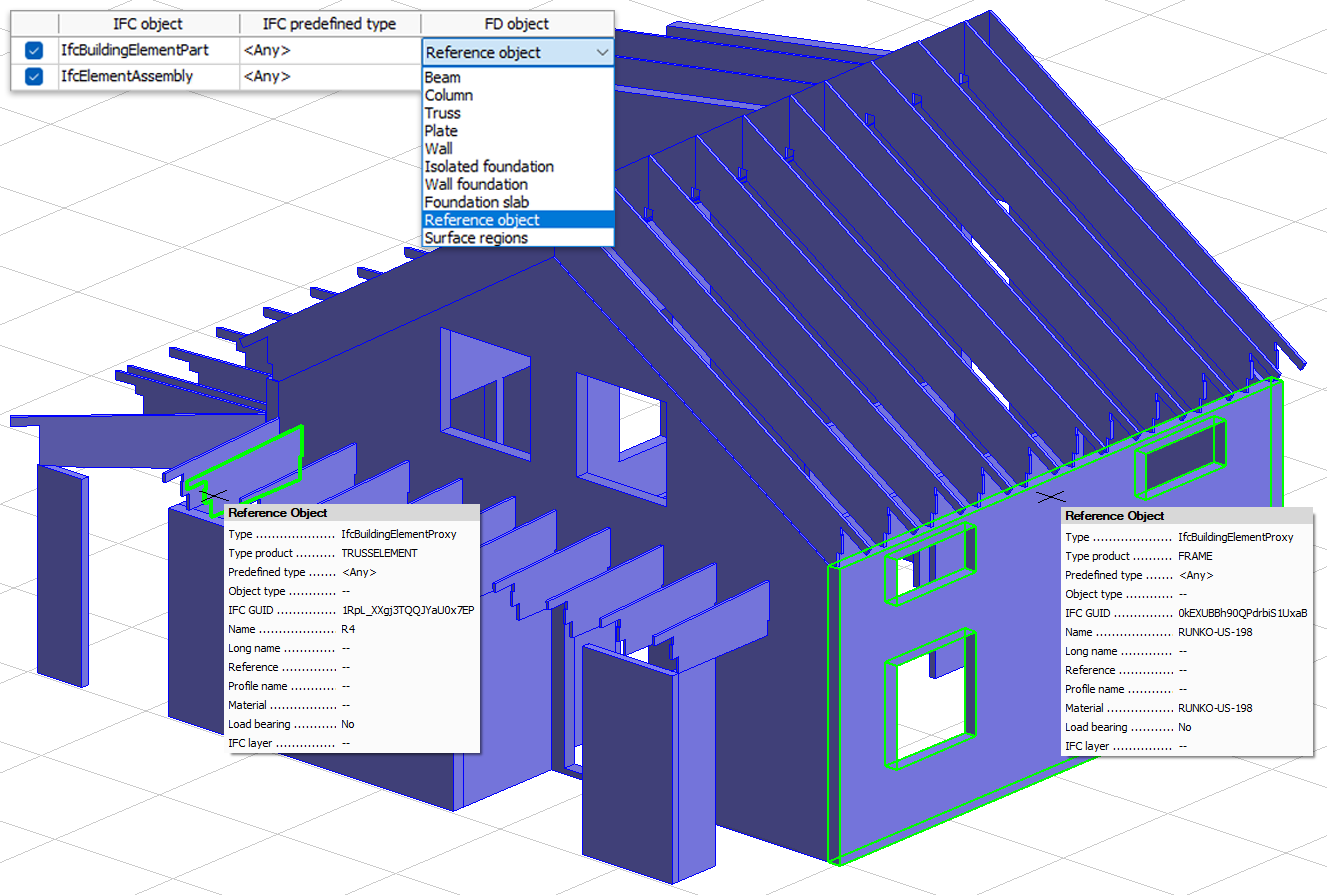
Task: Select highlighted Reference object list entry
Action: [482, 220]
